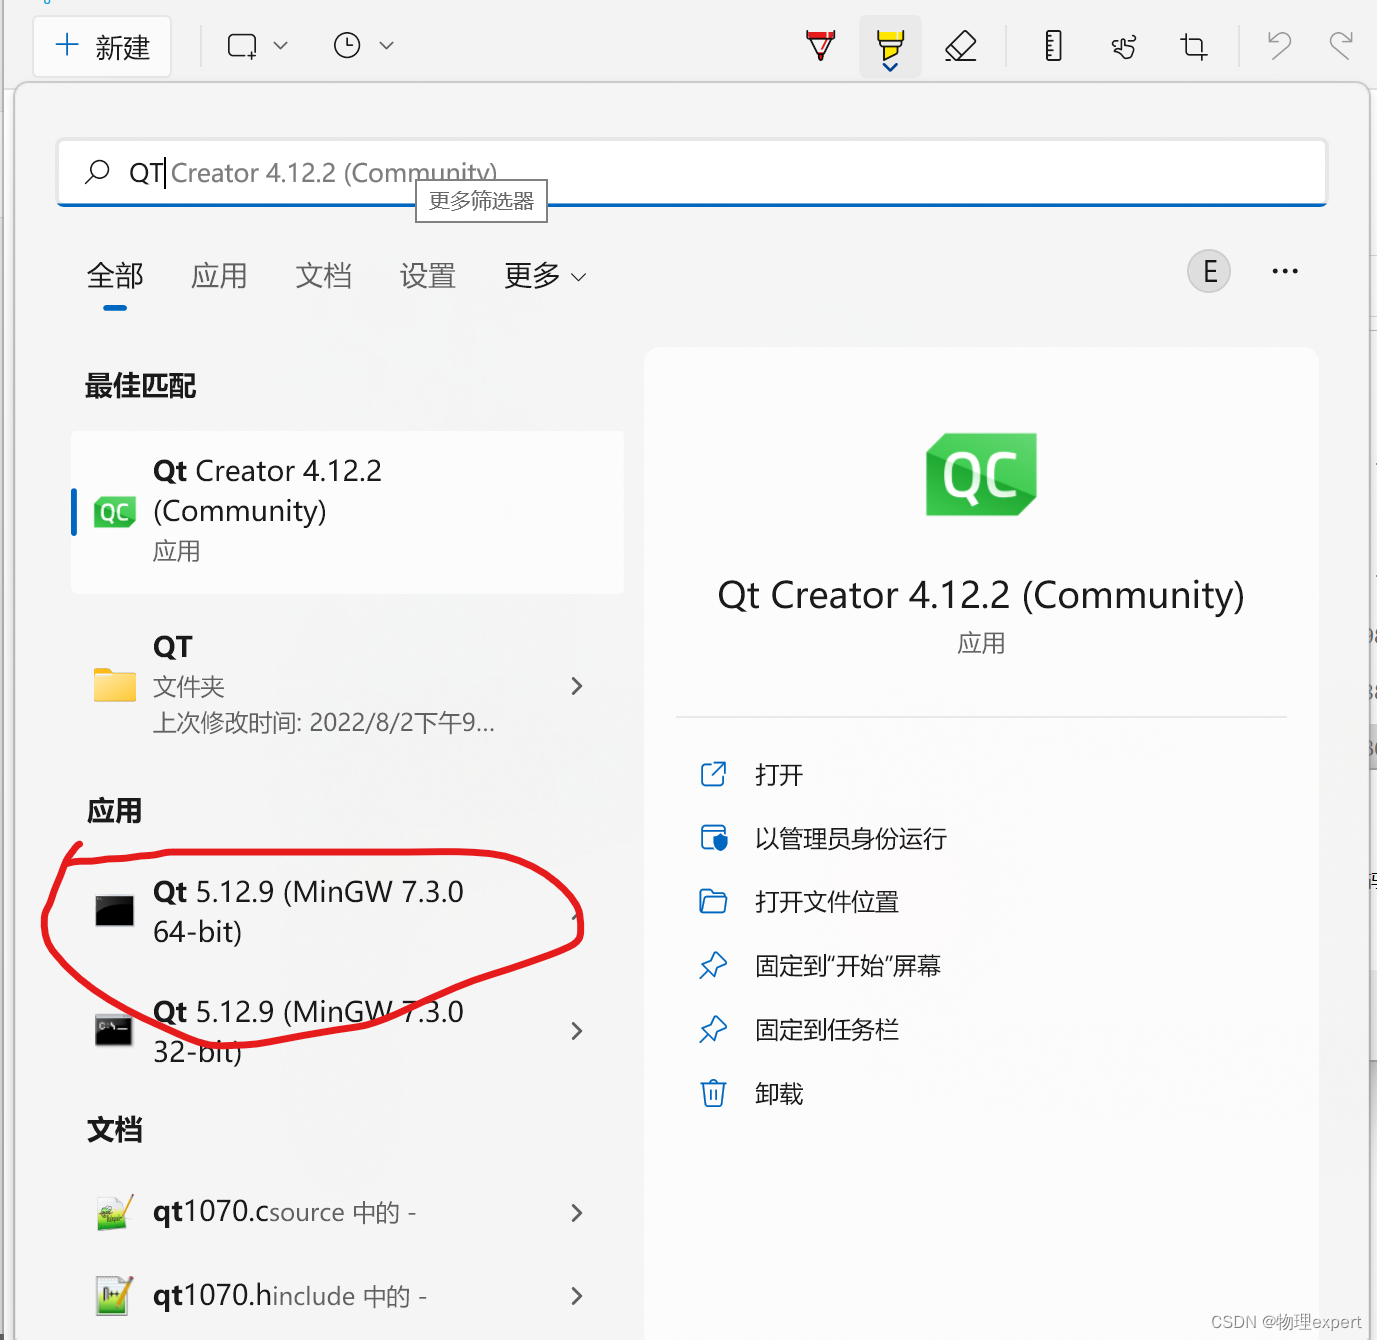Choose 固定到"开始"屏幕
This screenshot has height=1340, width=1377.
[848, 966]
